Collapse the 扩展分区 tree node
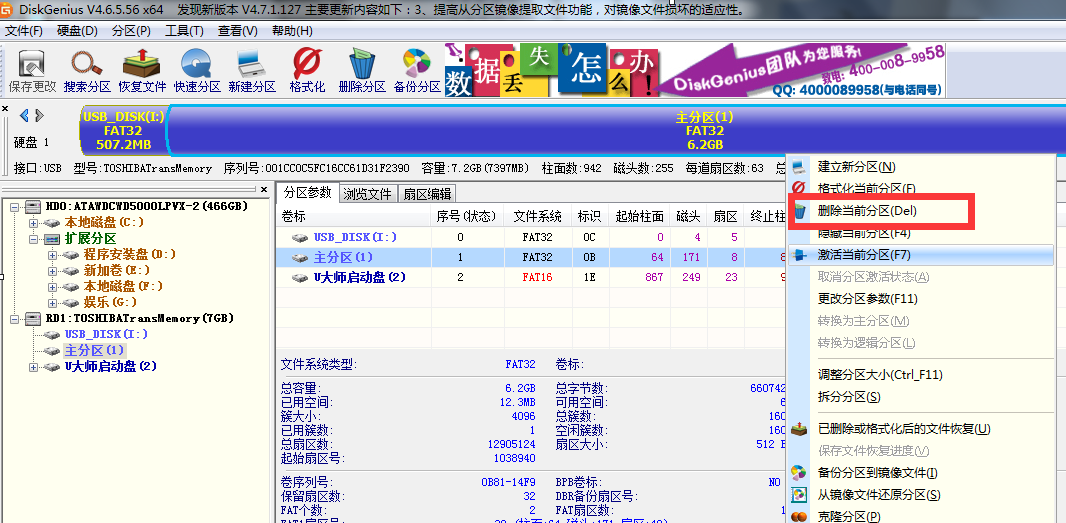 tap(33, 239)
